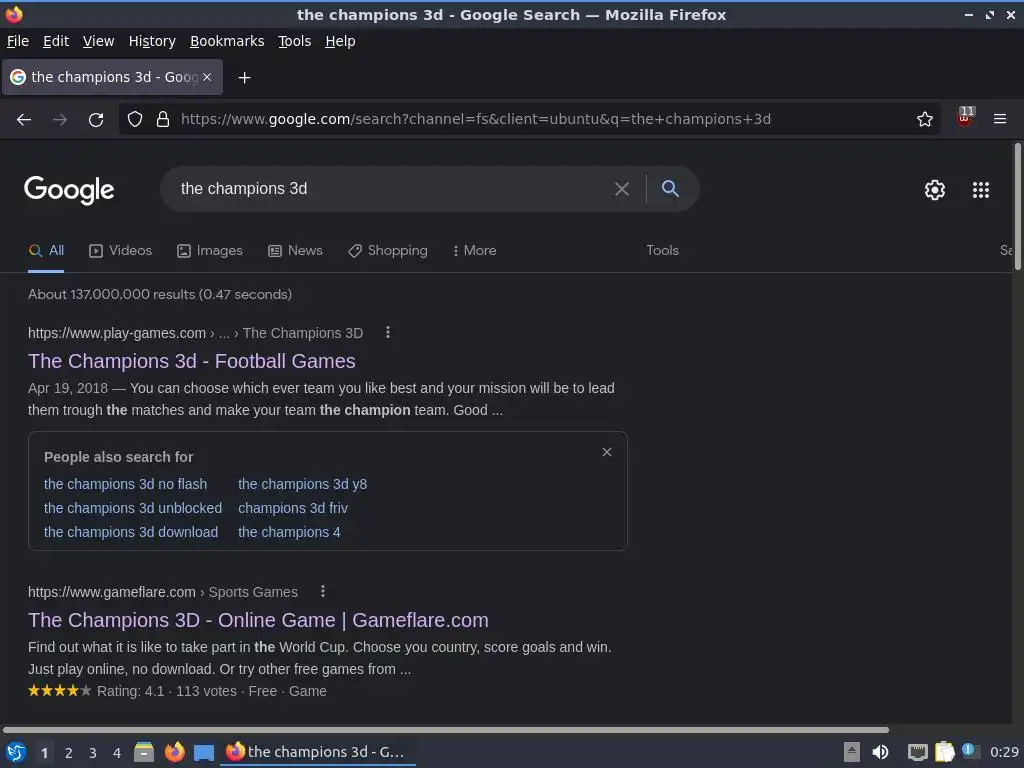Go back with the browser back arrow
The image size is (1024, 768).
(x=24, y=120)
